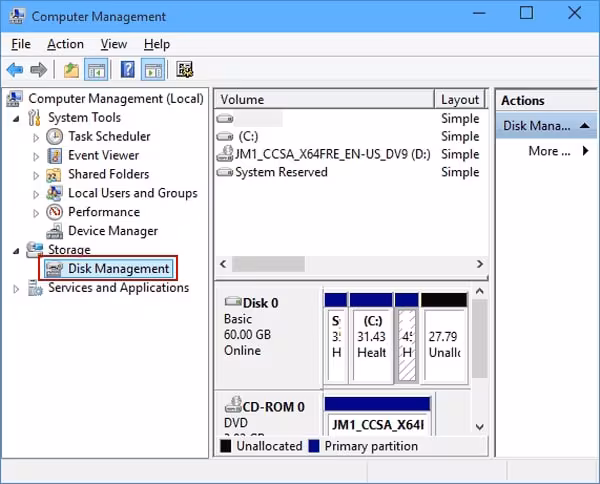Screen dimensions: 600x484
Task: Select the CD-ROM 0 header box
Action: click(268, 414)
